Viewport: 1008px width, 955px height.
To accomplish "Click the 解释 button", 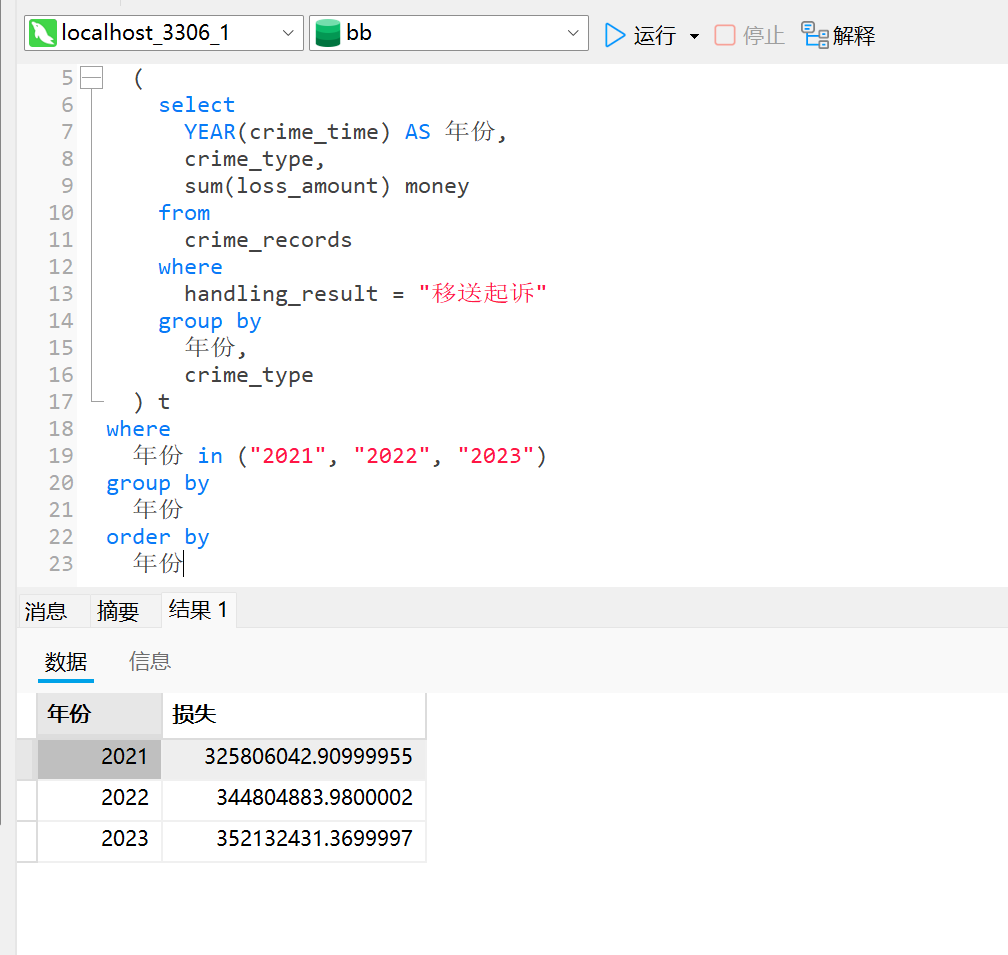I will (851, 33).
